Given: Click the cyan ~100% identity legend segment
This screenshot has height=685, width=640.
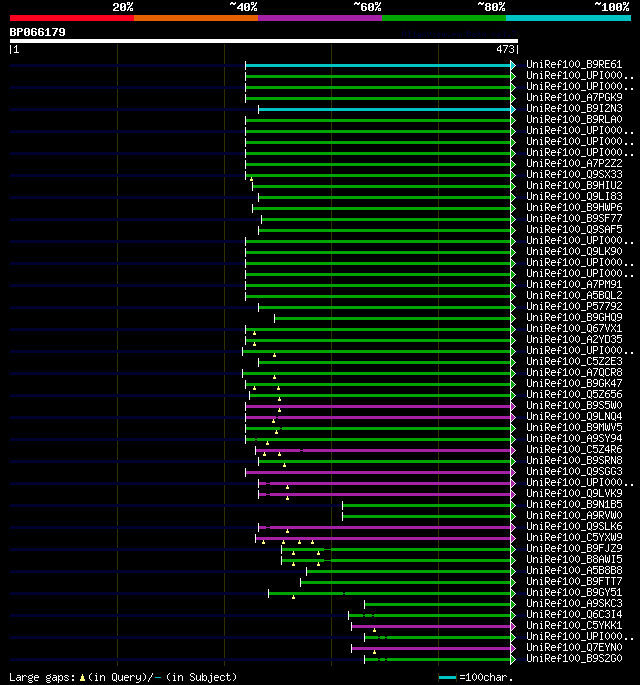Looking at the screenshot, I should click(x=568, y=18).
